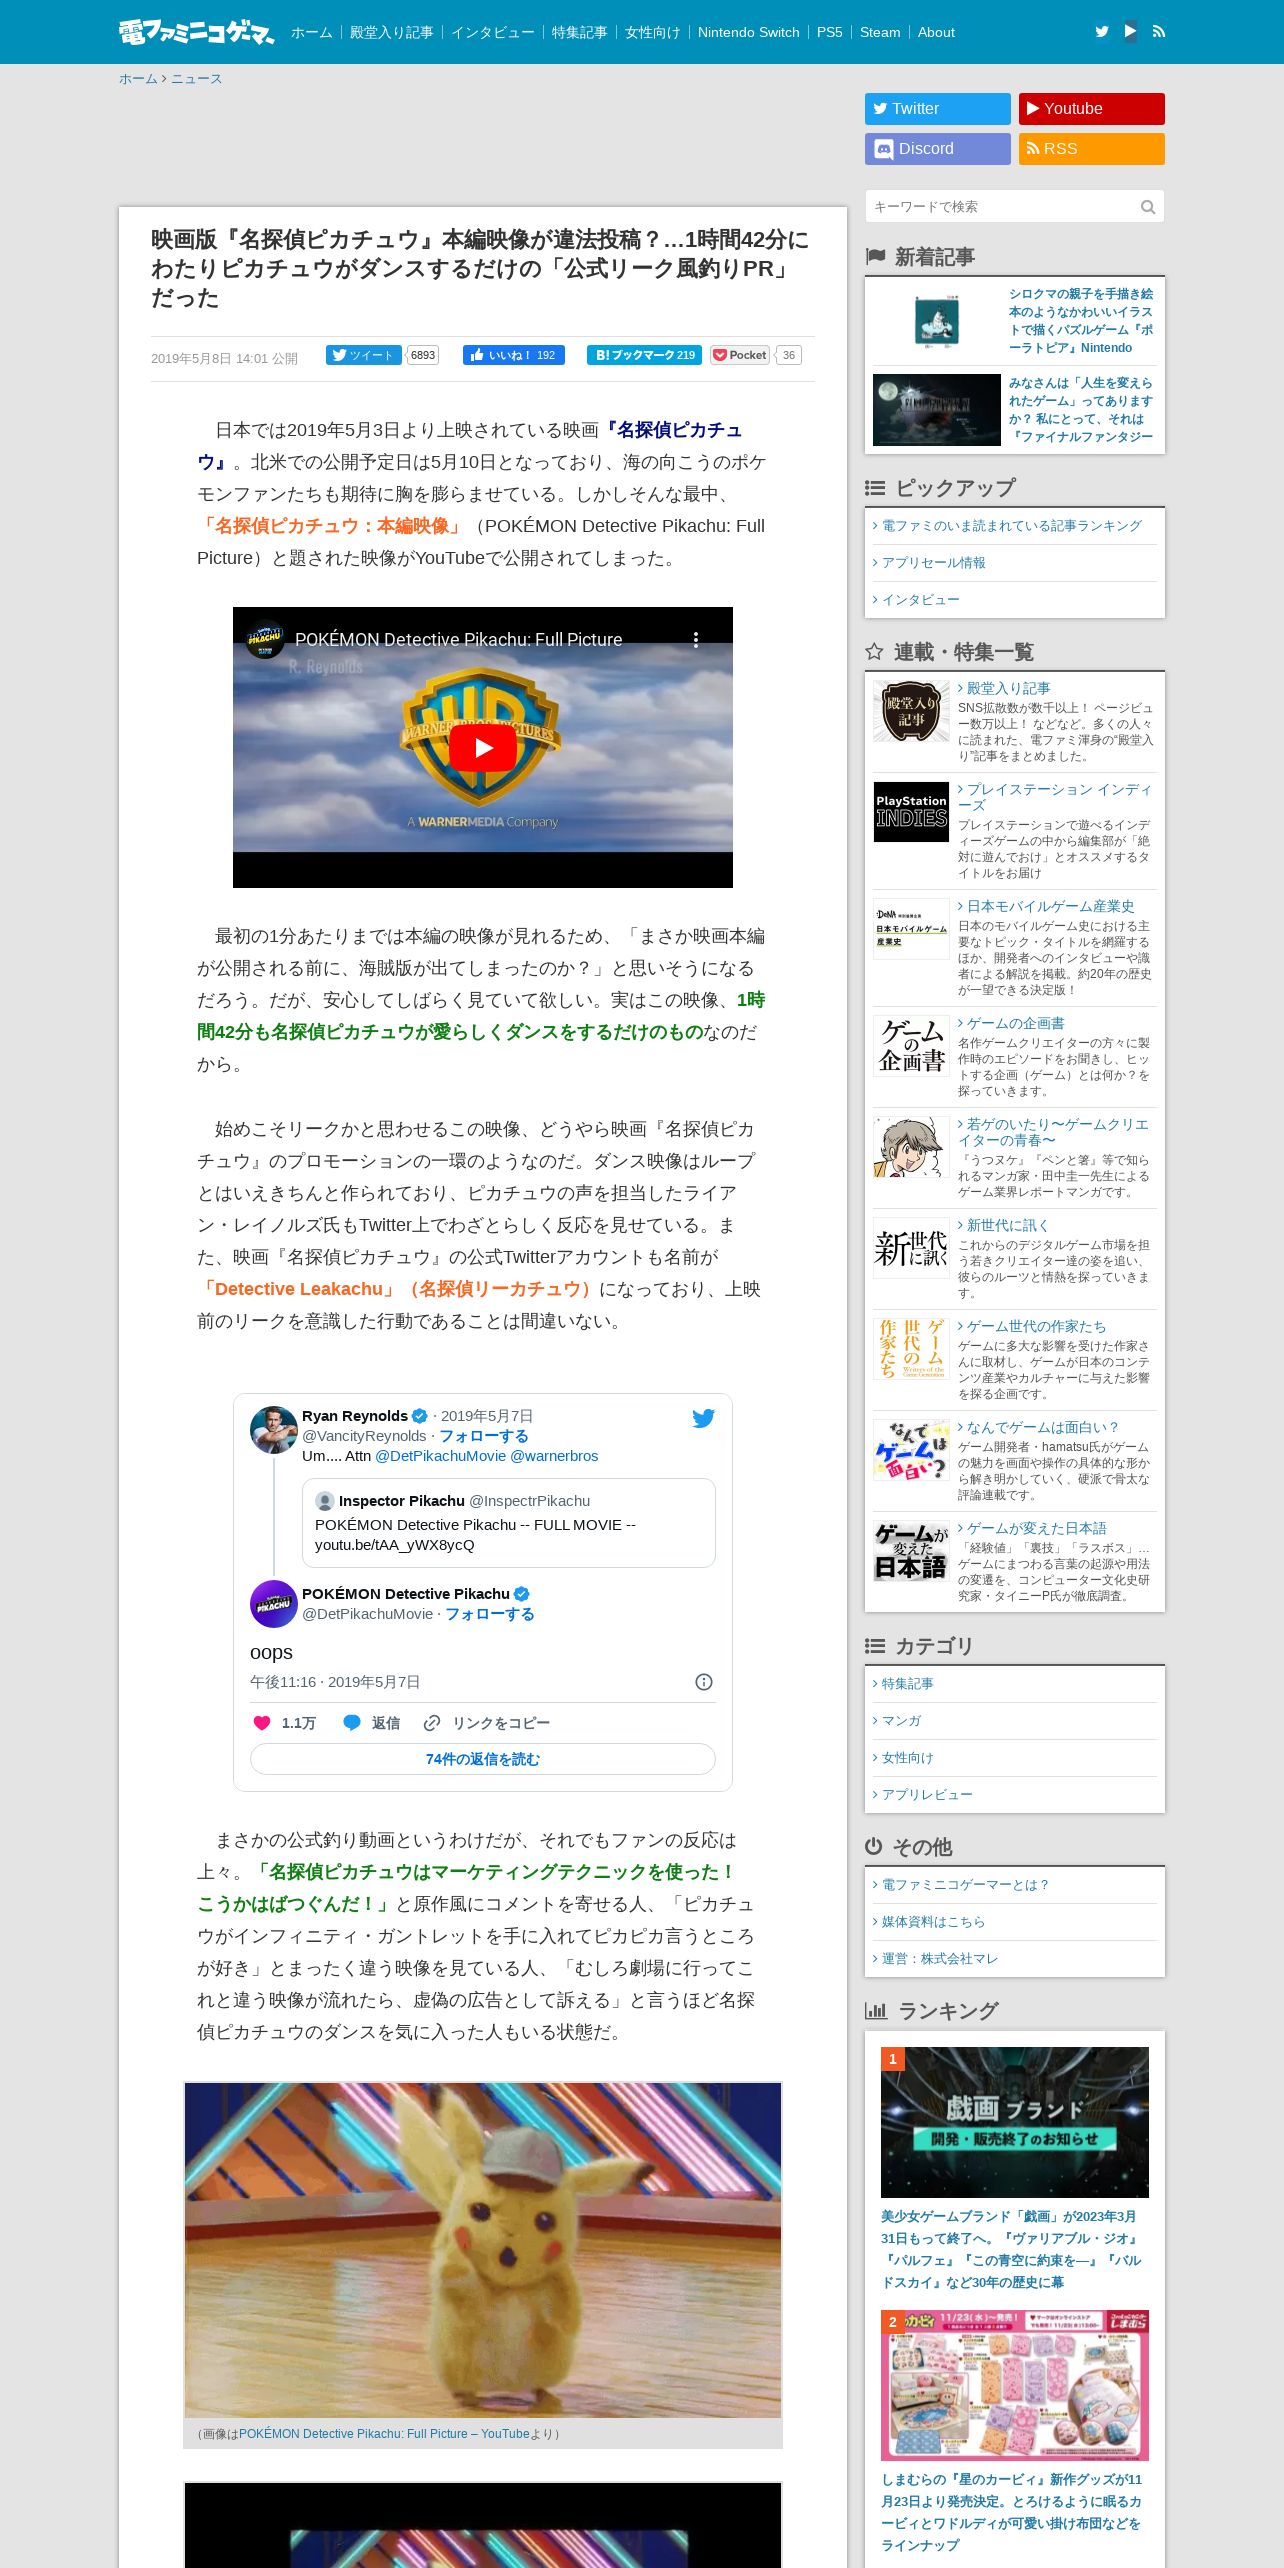Click the search magnifier icon
Image resolution: width=1284 pixels, height=2568 pixels.
click(x=1148, y=207)
